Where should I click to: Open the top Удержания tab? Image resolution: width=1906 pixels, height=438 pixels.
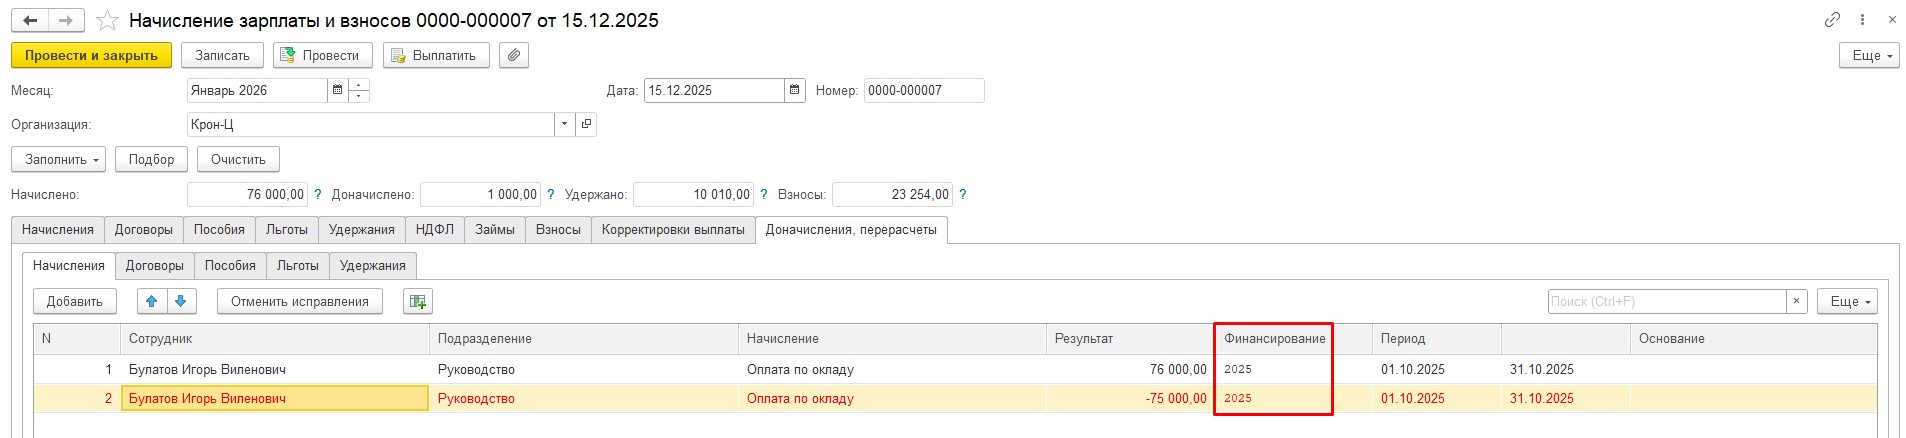point(362,230)
